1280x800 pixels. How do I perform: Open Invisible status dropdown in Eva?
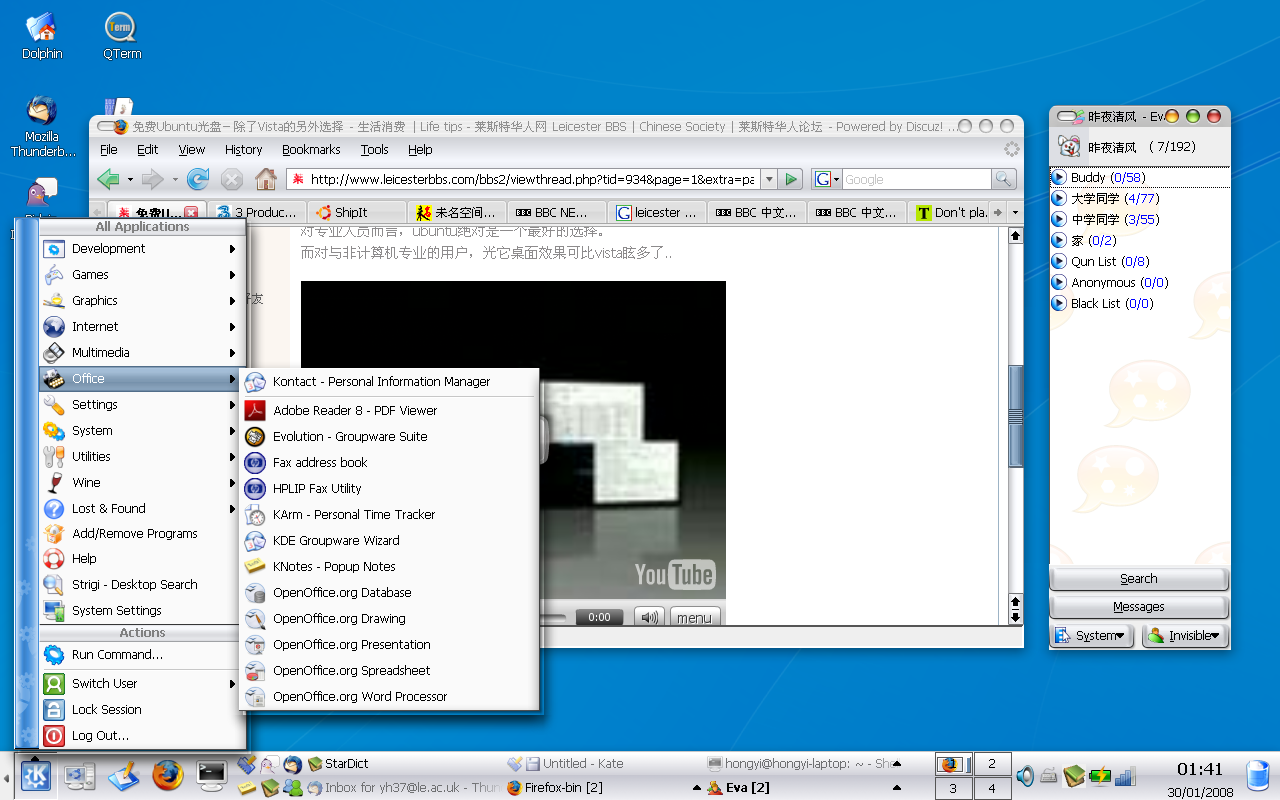click(x=1184, y=635)
